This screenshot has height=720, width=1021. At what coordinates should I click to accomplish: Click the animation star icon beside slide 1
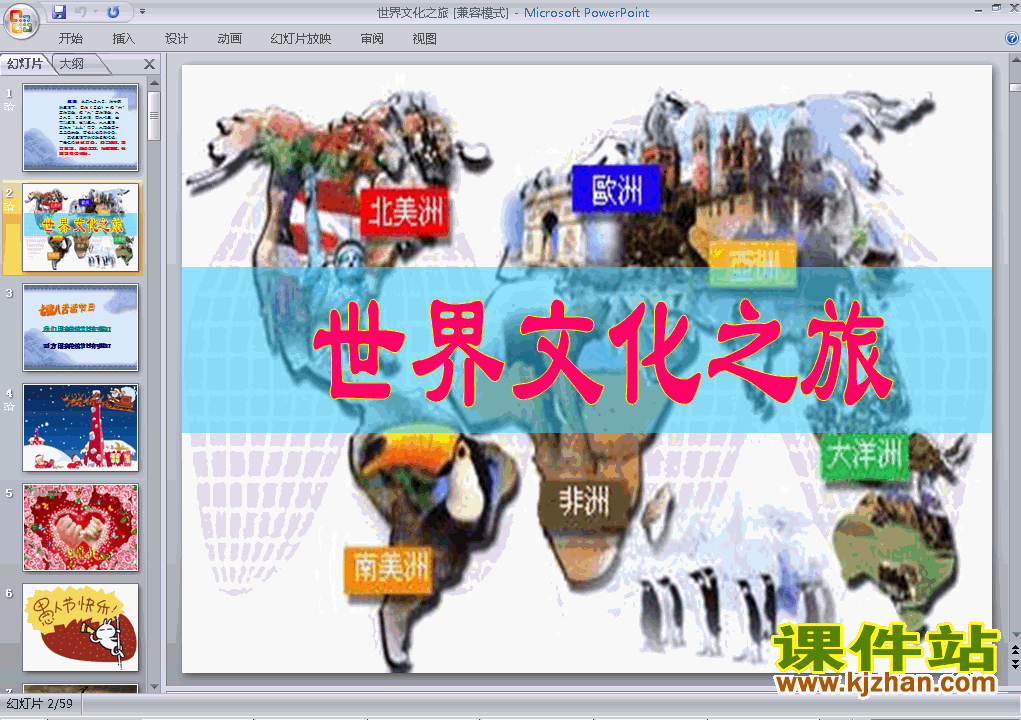[x=9, y=107]
